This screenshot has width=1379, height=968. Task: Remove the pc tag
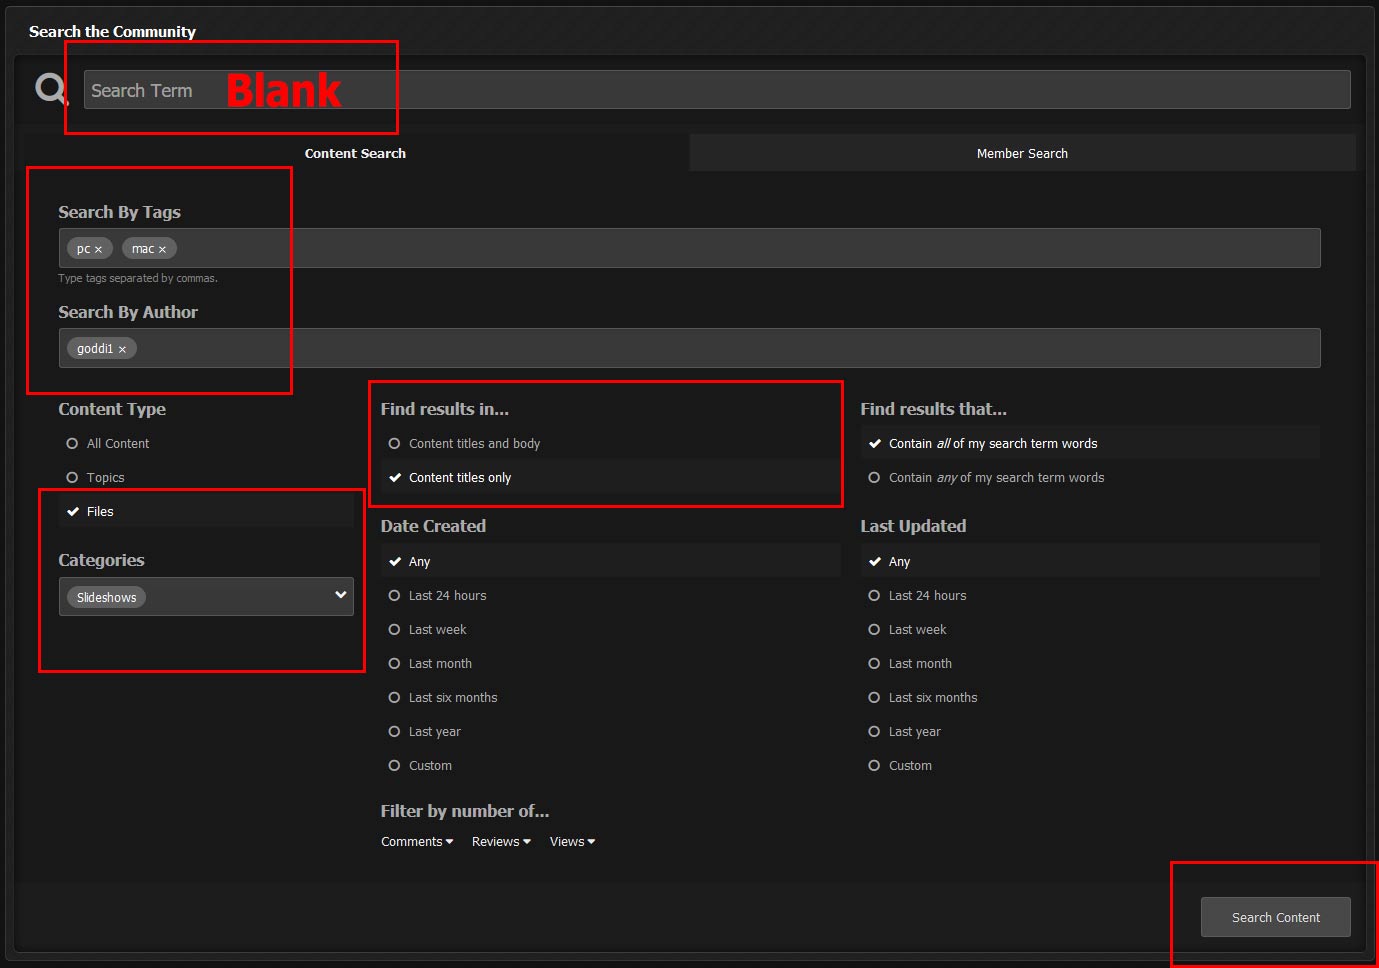(98, 250)
